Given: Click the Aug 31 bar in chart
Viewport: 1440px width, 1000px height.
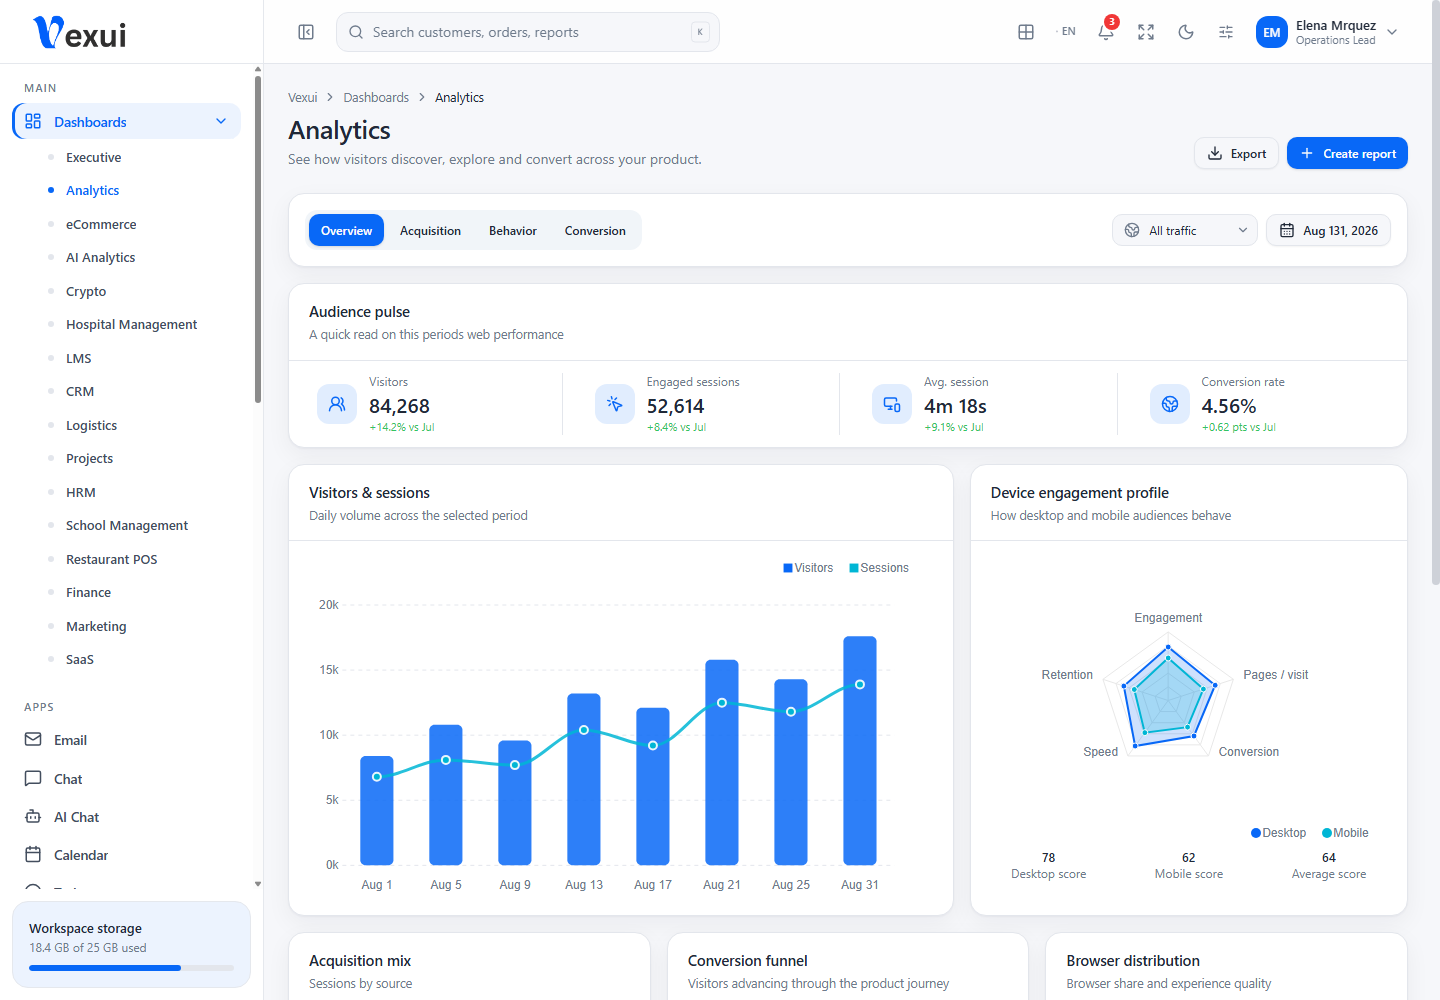Looking at the screenshot, I should (860, 751).
